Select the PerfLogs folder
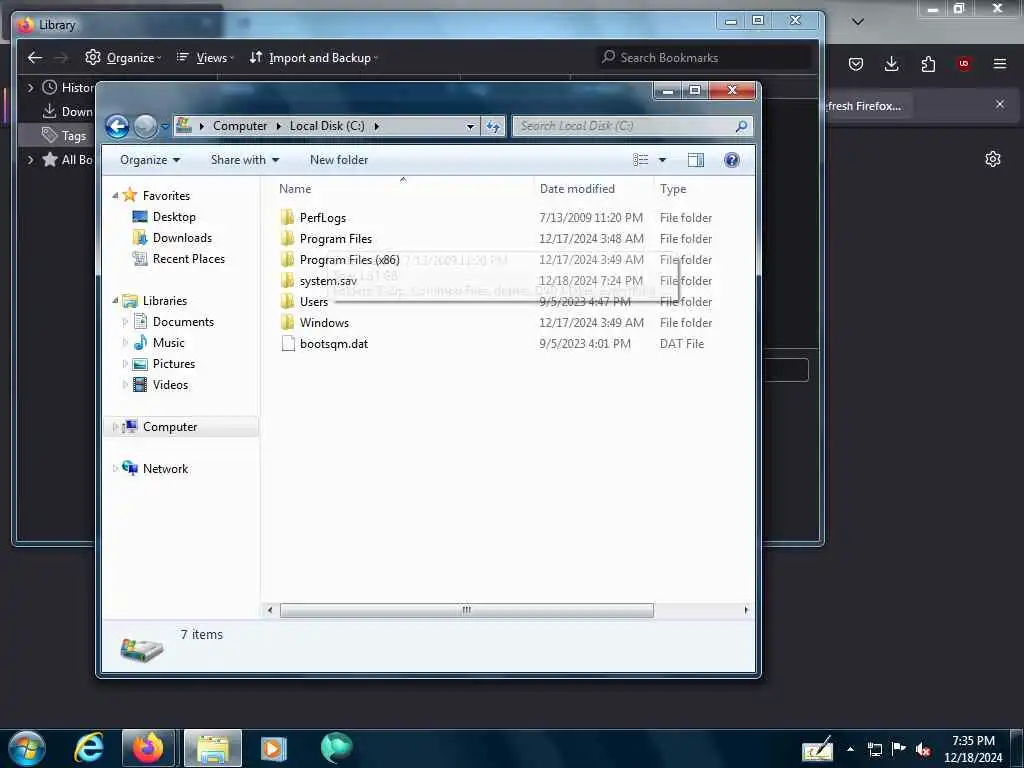The width and height of the screenshot is (1024, 768). (323, 218)
